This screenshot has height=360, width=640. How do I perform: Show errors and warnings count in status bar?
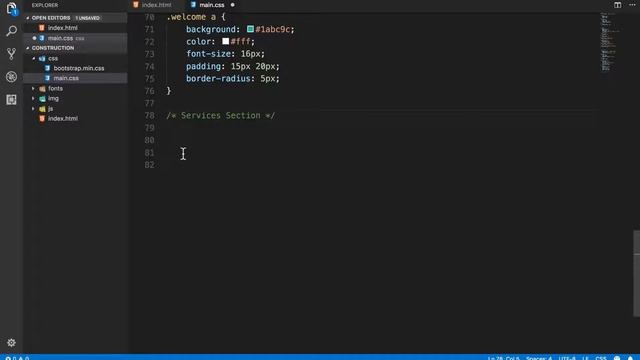pyautogui.click(x=17, y=358)
